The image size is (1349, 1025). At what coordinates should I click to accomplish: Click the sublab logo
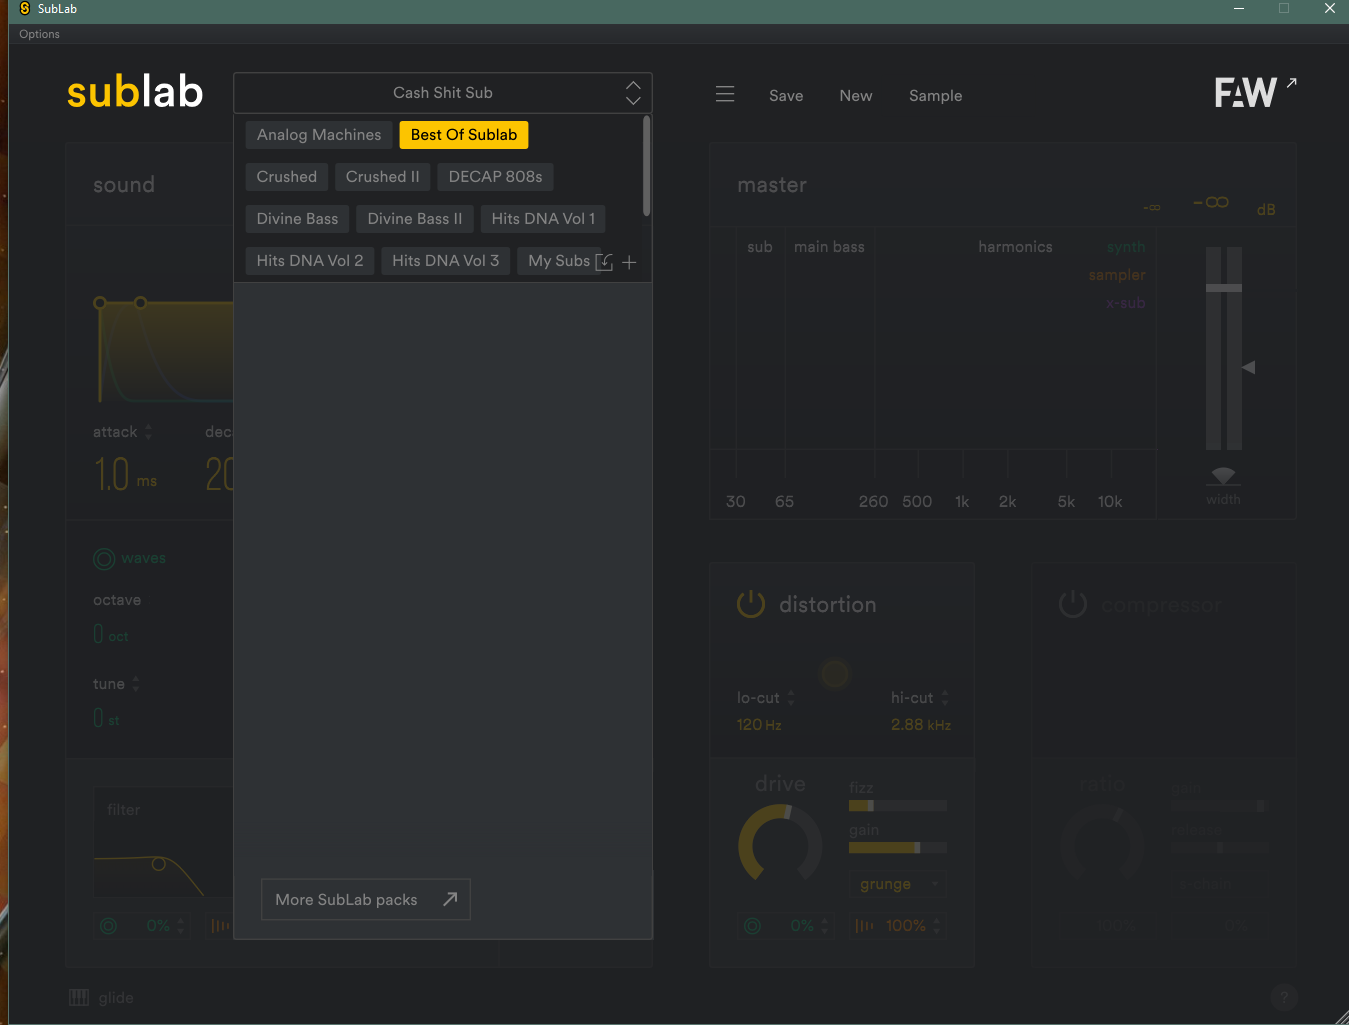(x=135, y=93)
